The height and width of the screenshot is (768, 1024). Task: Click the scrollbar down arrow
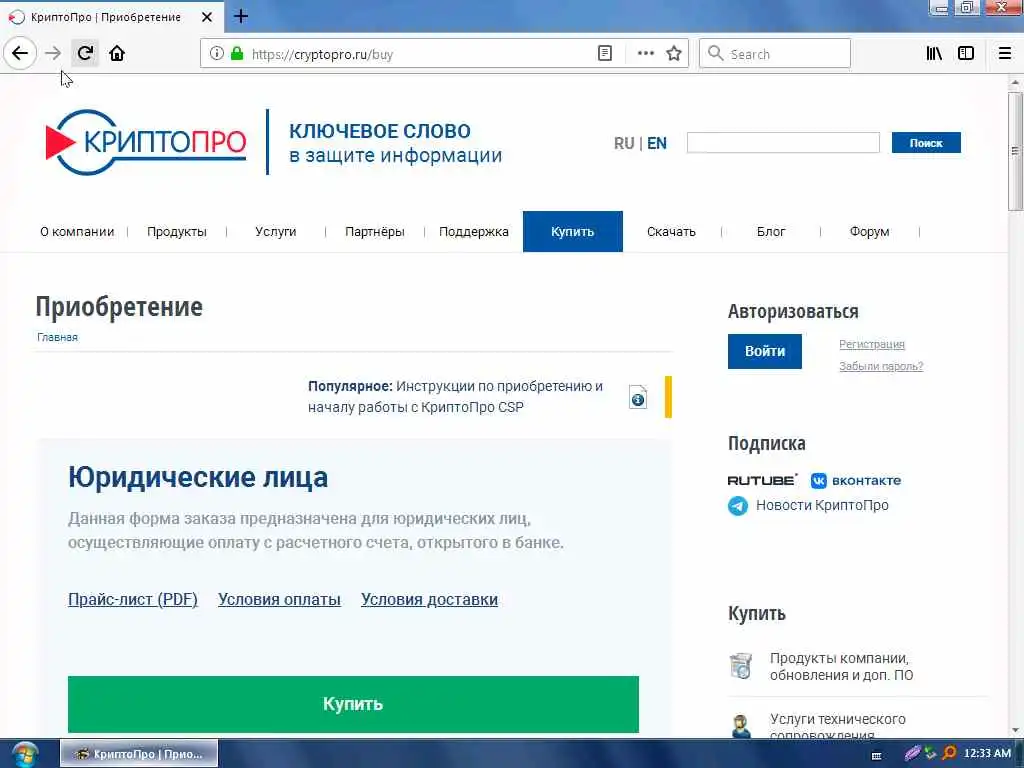[x=1015, y=730]
